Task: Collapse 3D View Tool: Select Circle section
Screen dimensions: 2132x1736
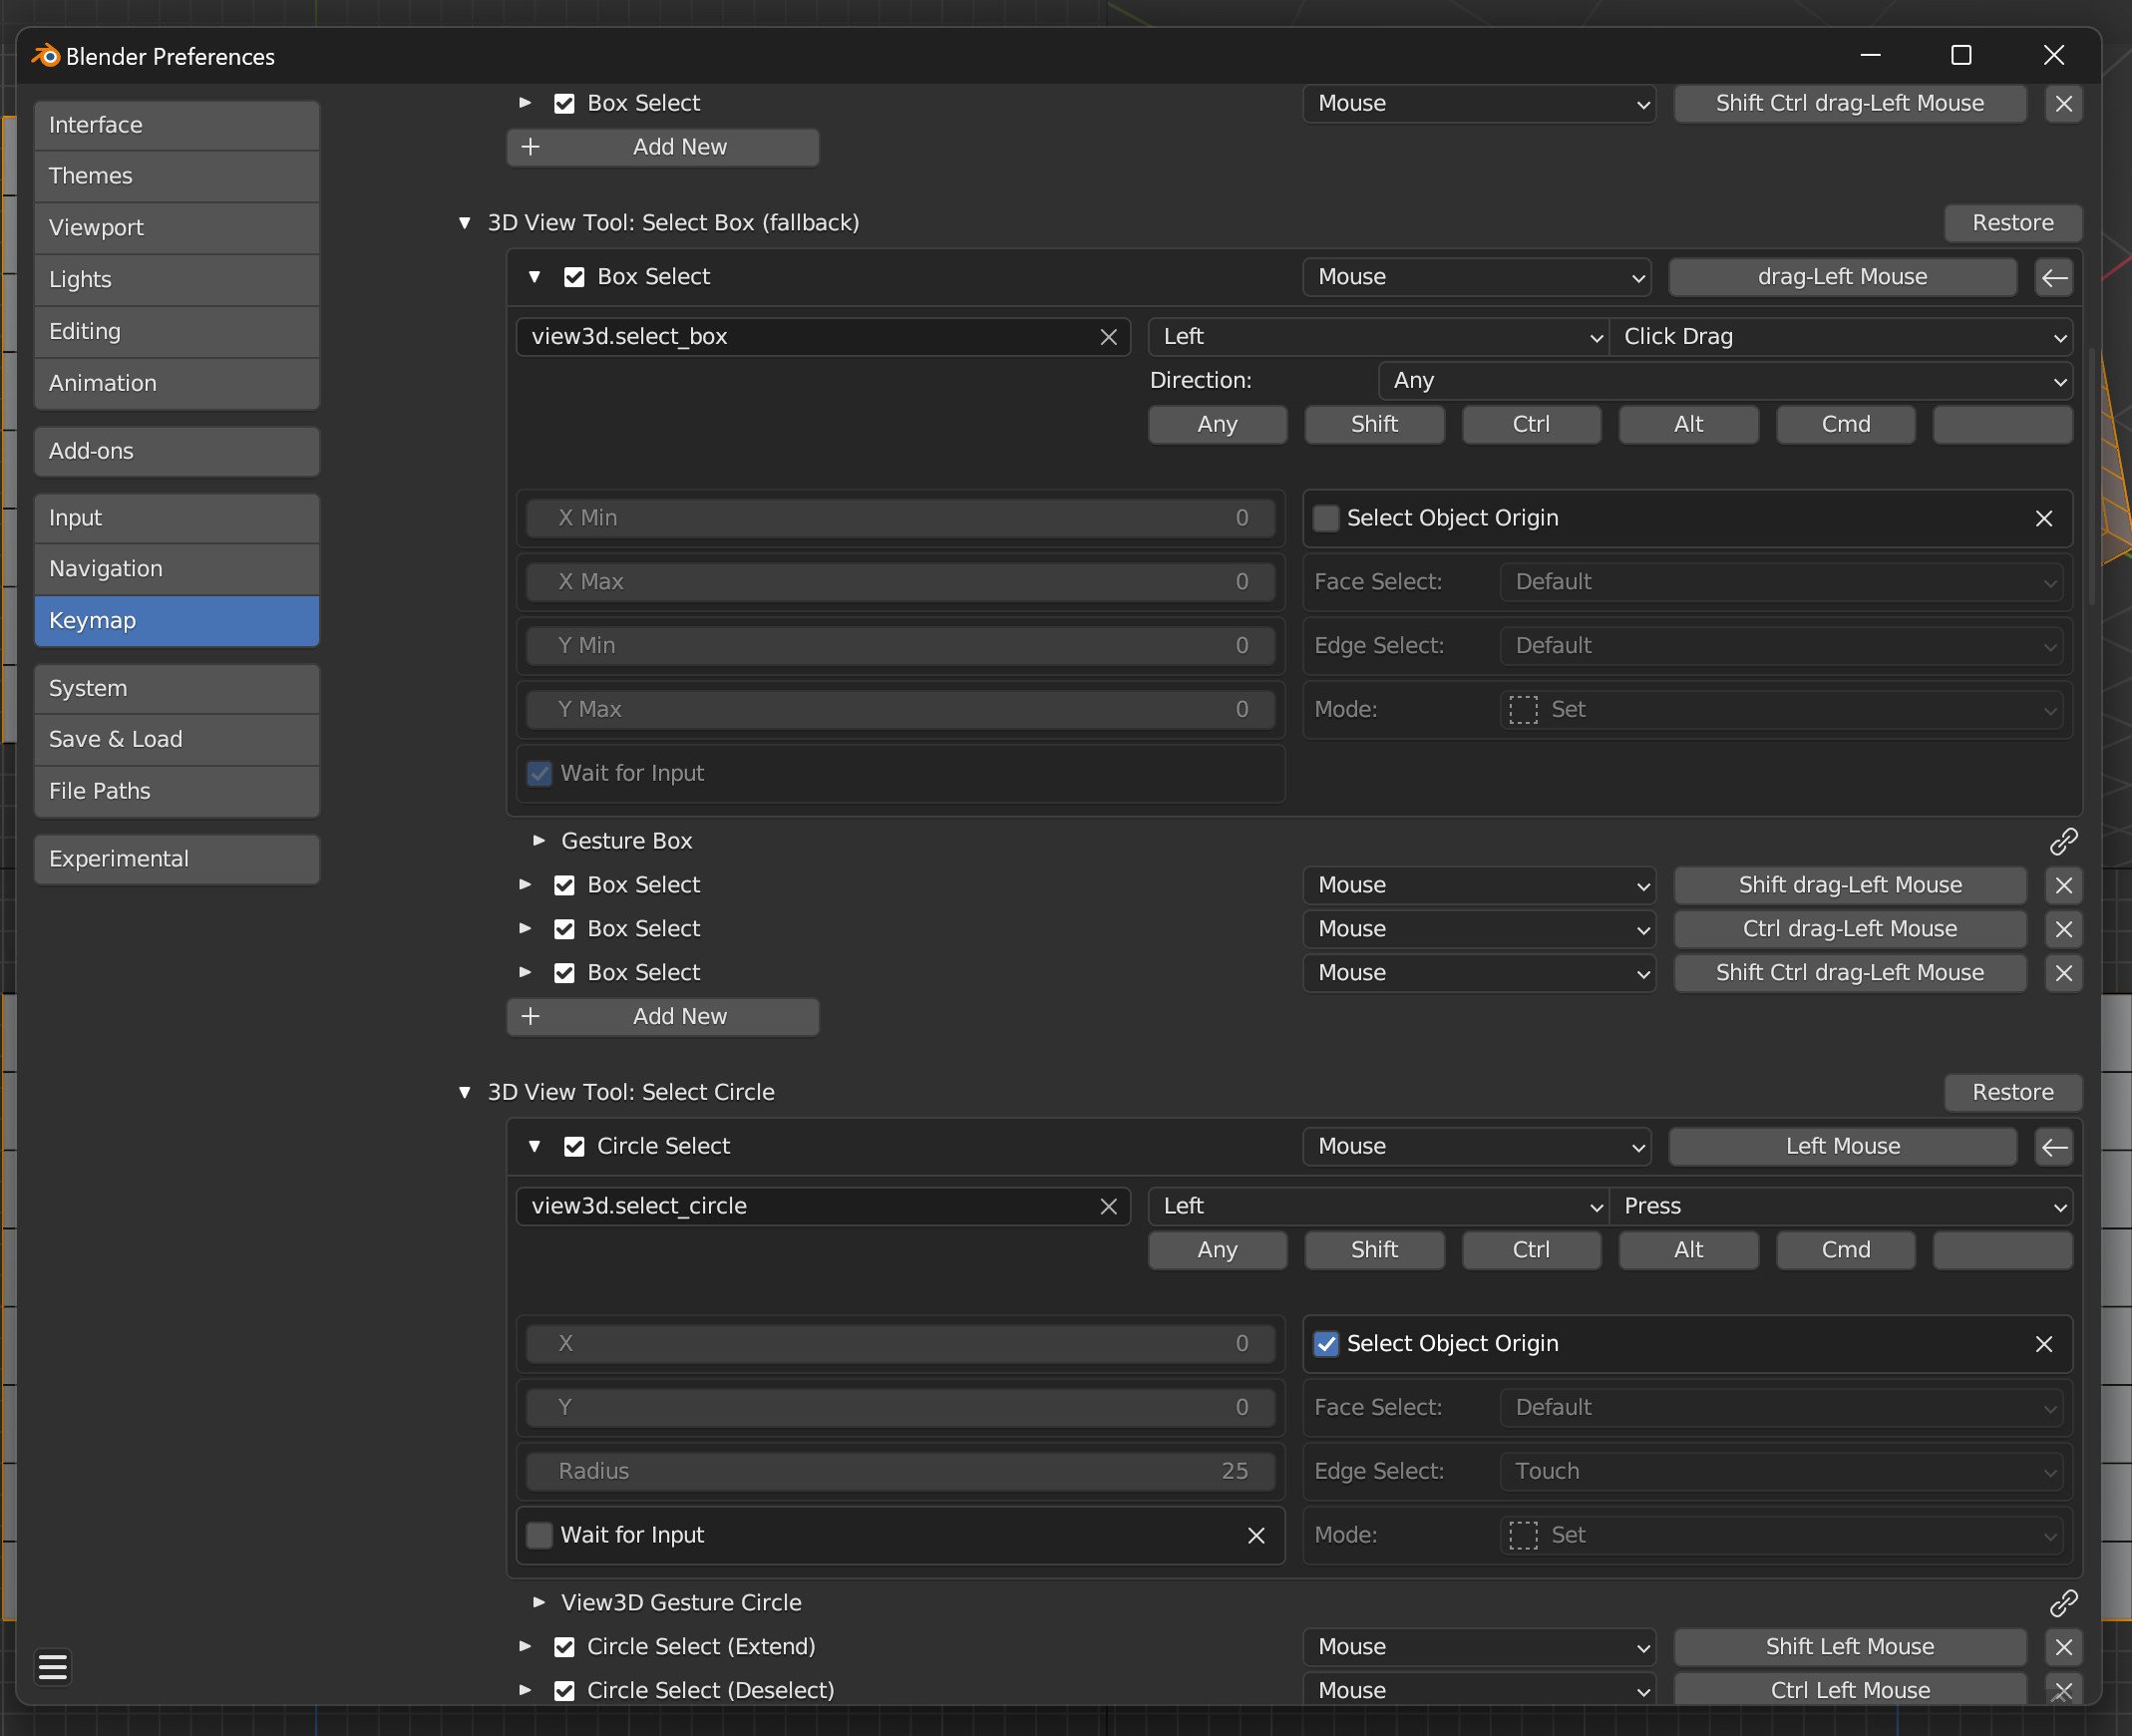Action: tap(464, 1092)
